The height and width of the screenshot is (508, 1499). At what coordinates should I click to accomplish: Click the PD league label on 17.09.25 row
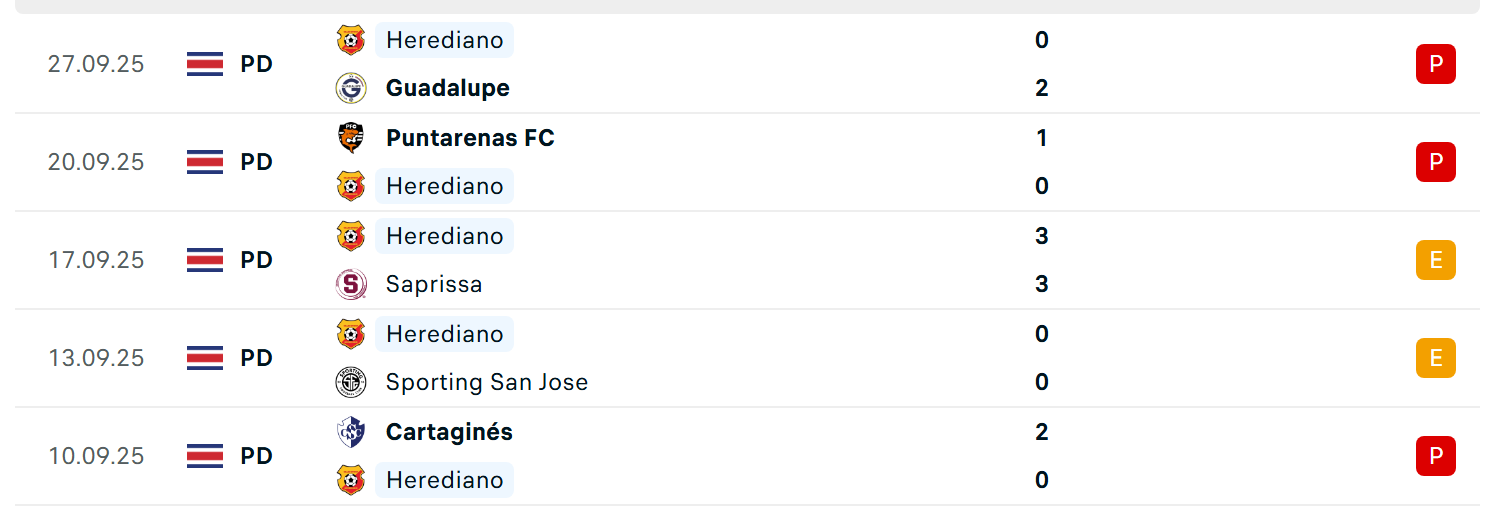pos(257,260)
